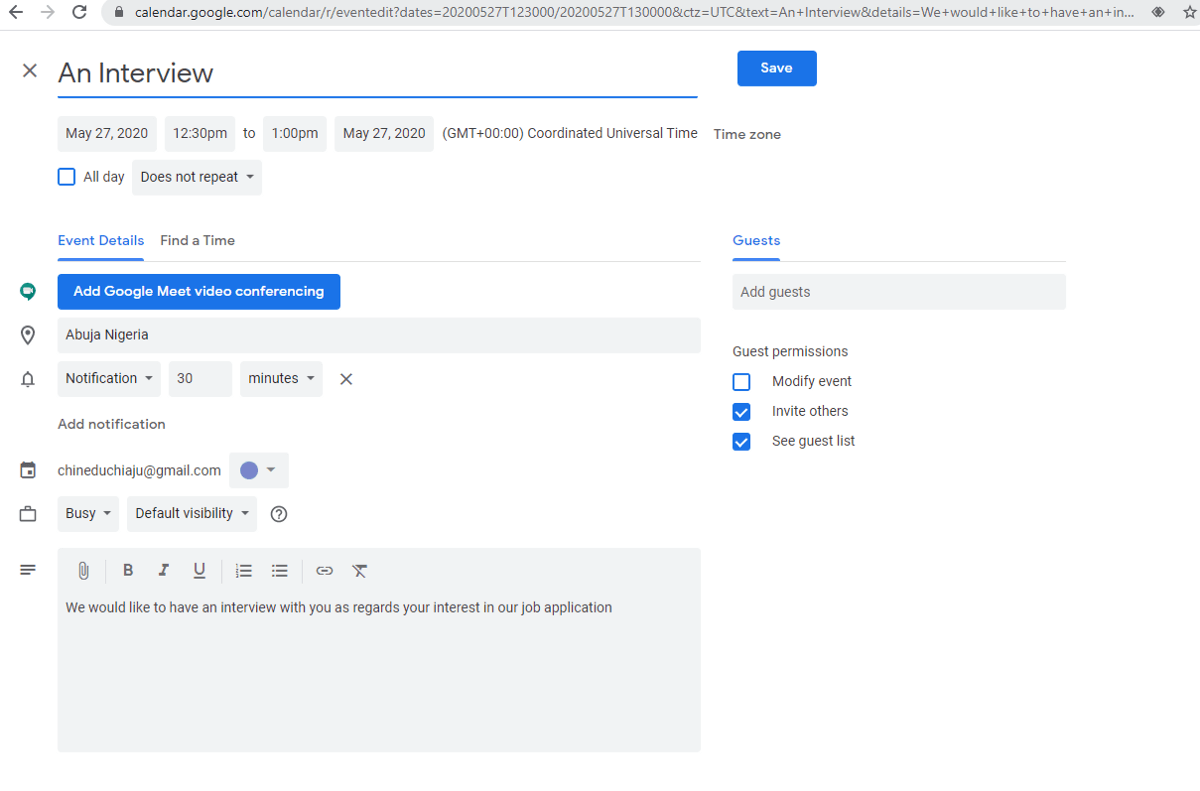Insert a link into the description
Screen dimensions: 1200x791
324,570
